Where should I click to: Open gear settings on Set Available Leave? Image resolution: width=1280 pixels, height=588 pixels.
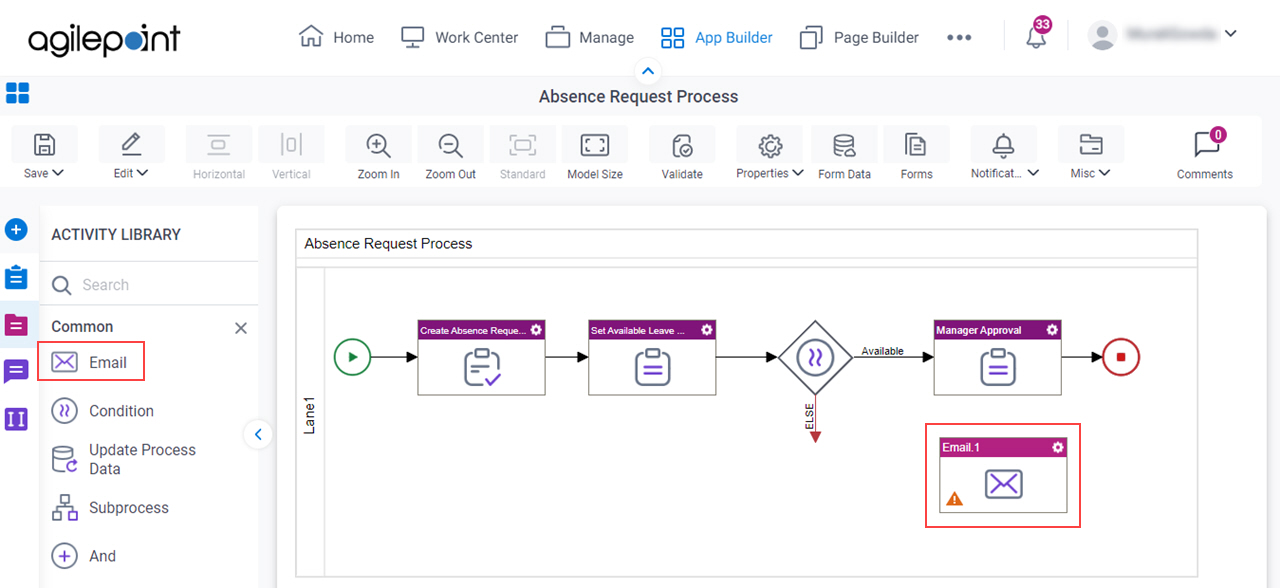pos(707,330)
